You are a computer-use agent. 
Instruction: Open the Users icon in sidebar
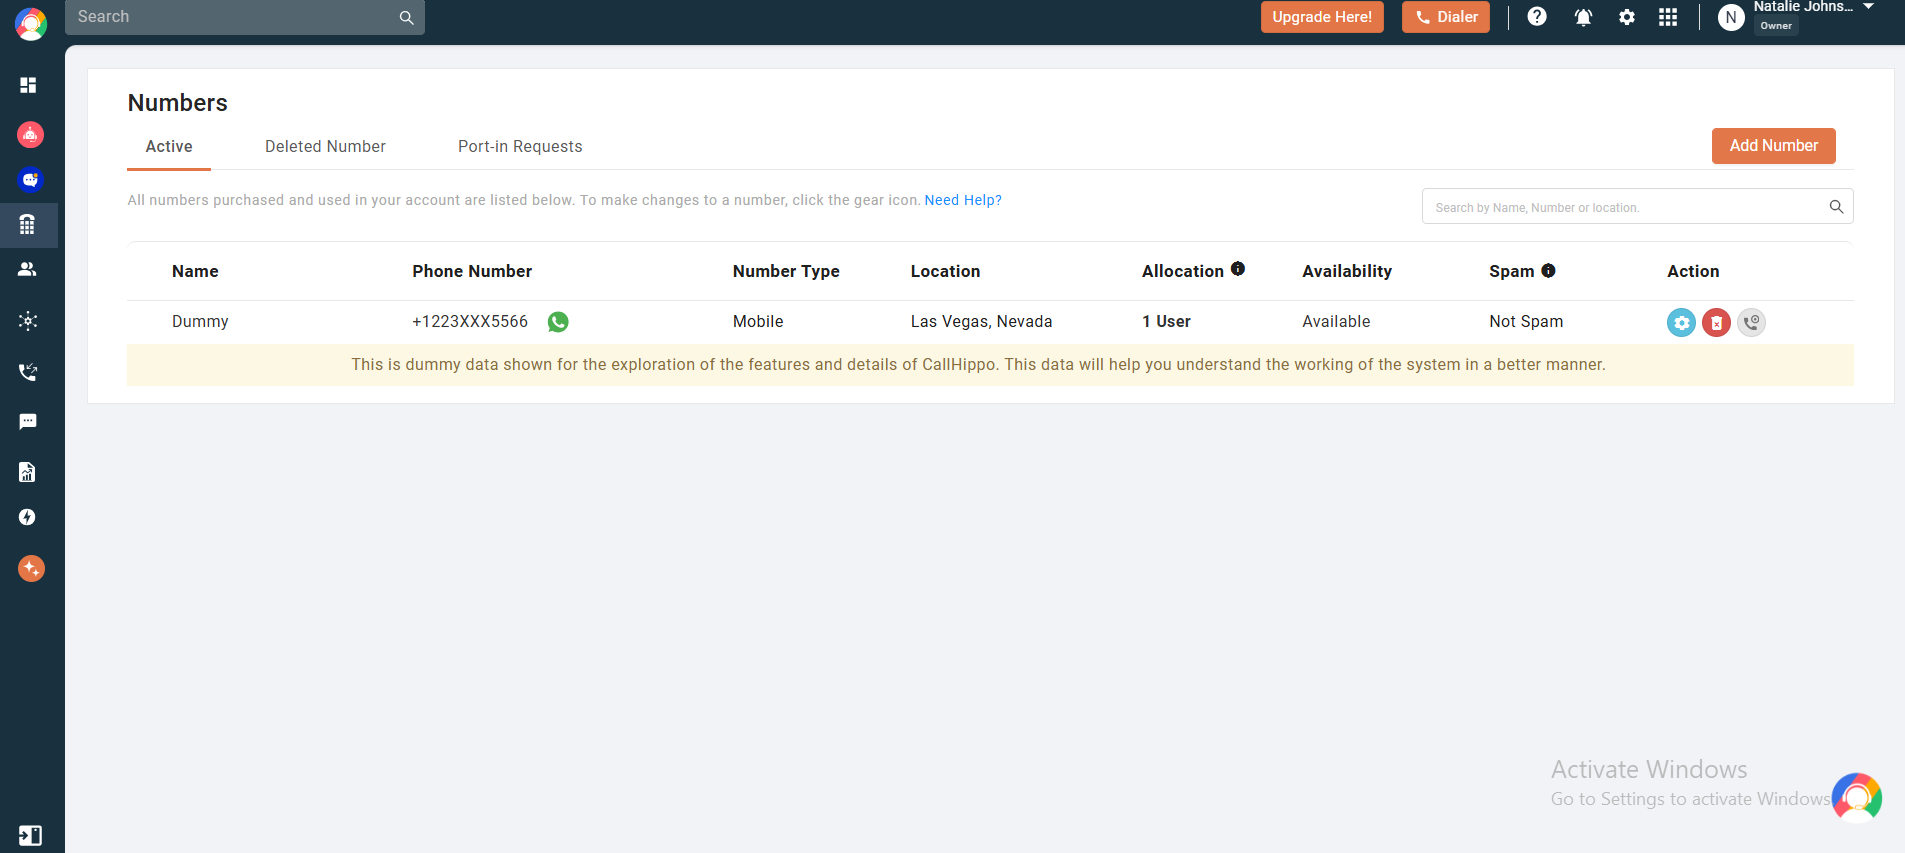[x=28, y=269]
